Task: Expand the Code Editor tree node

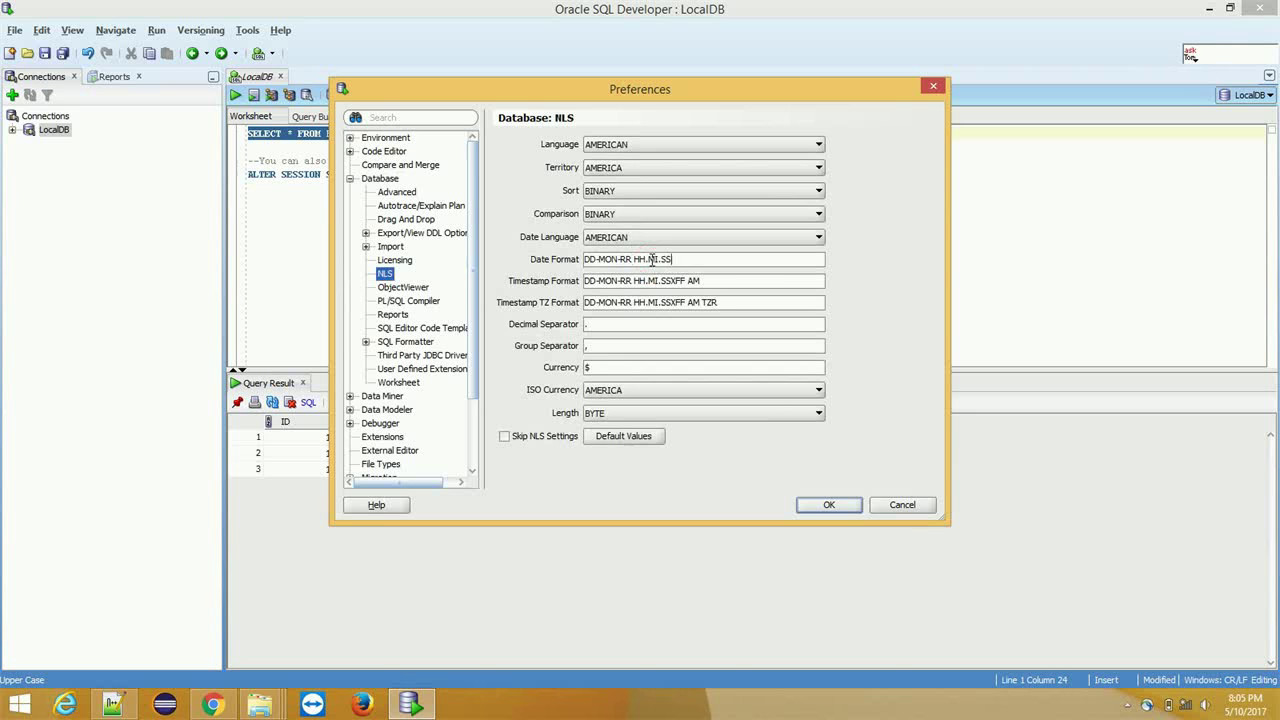Action: (x=350, y=151)
